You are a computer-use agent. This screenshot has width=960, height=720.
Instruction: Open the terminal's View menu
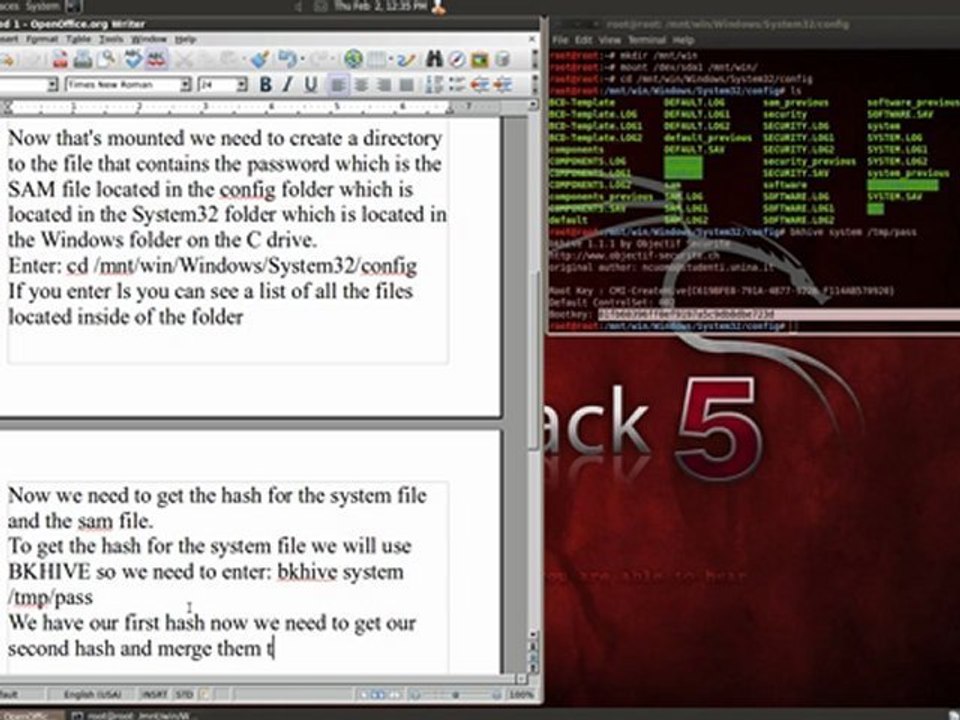pyautogui.click(x=609, y=40)
